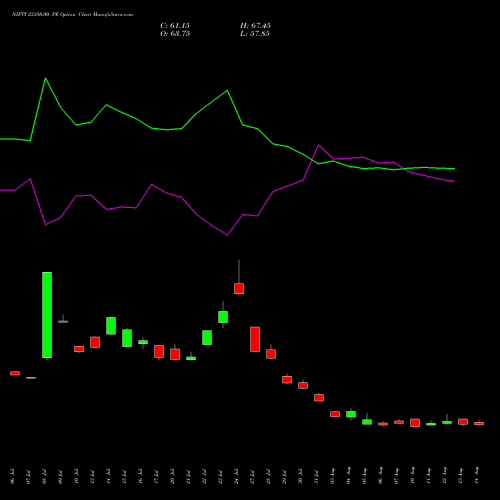This screenshot has width=500, height=500.
Task: Click the low value 'L: 57.85'
Action: (255, 34)
